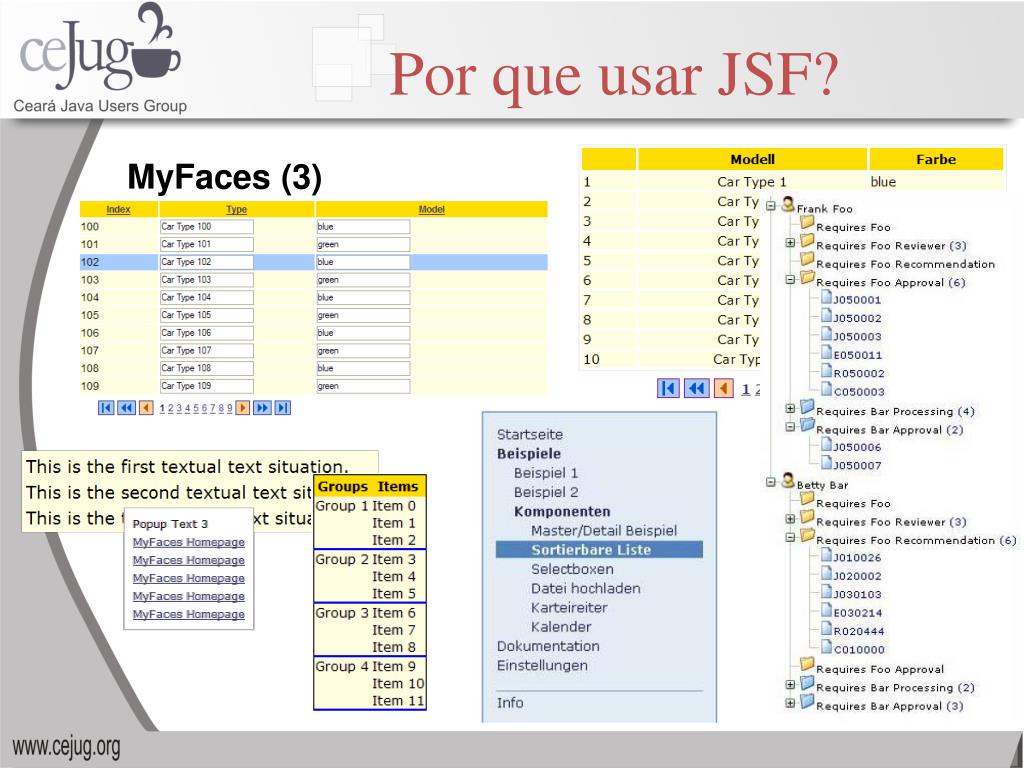Click document icon beside R050002
This screenshot has height=768, width=1024.
point(826,371)
